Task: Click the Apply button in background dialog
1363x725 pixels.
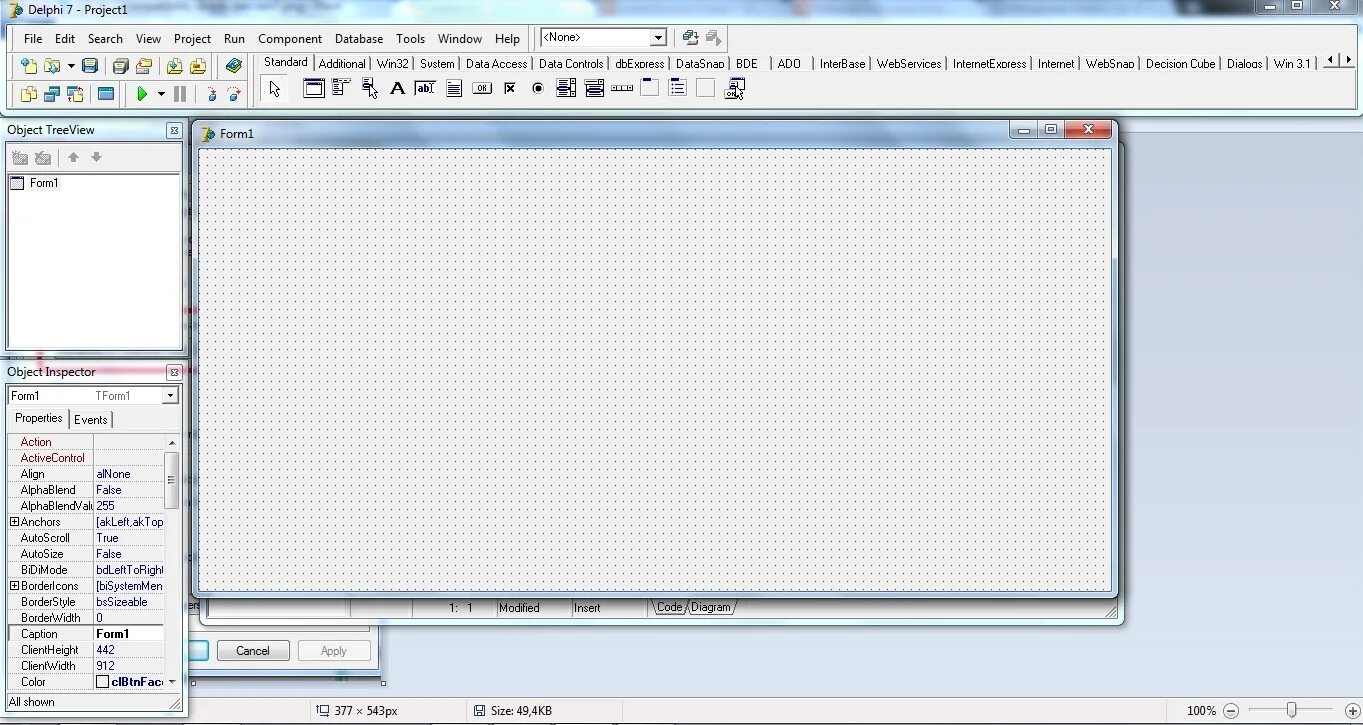Action: 334,651
